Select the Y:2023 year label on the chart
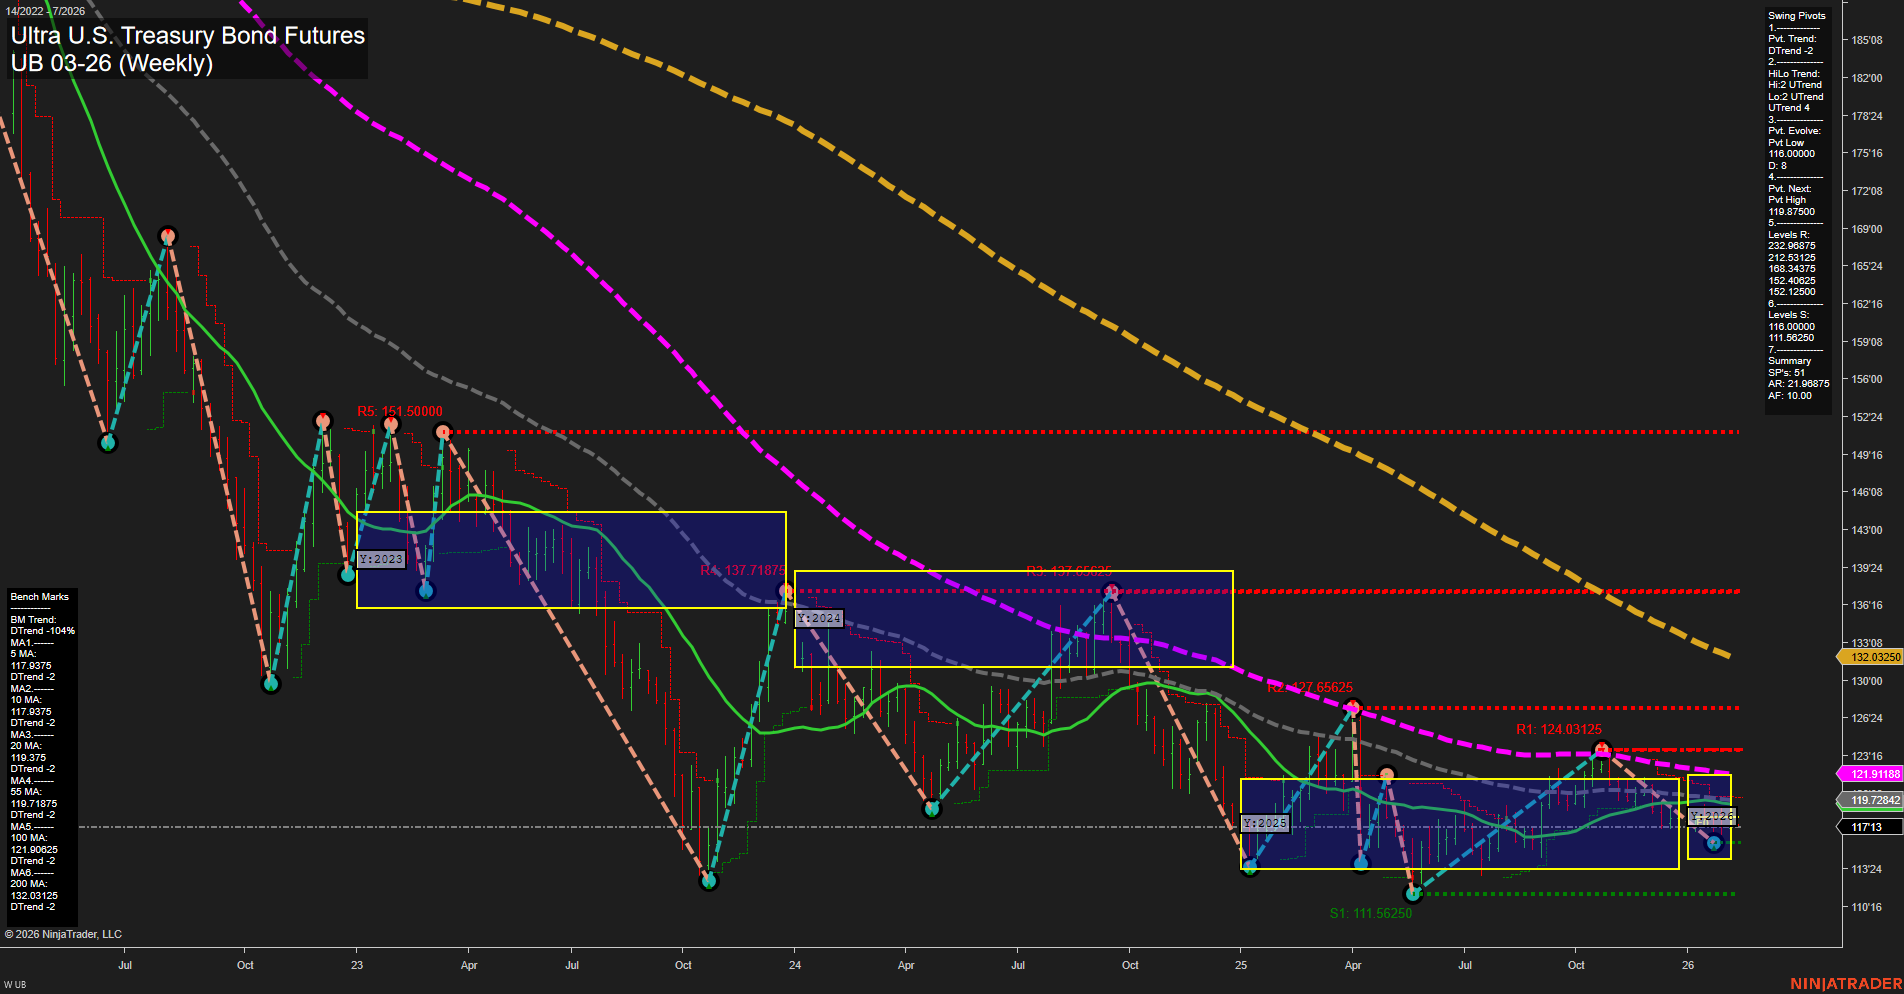This screenshot has height=994, width=1904. coord(380,560)
